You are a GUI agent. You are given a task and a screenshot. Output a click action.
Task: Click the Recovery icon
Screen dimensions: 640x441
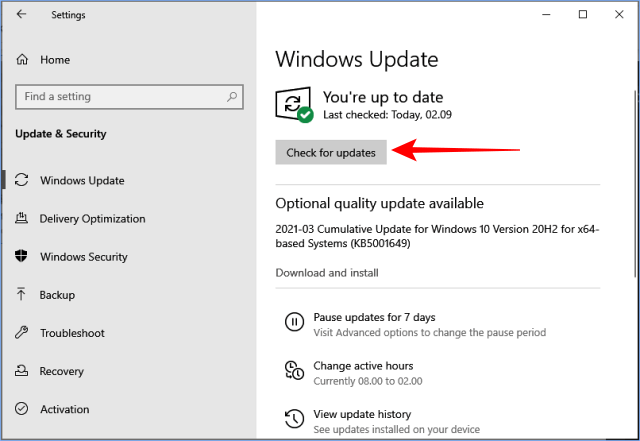coord(21,370)
